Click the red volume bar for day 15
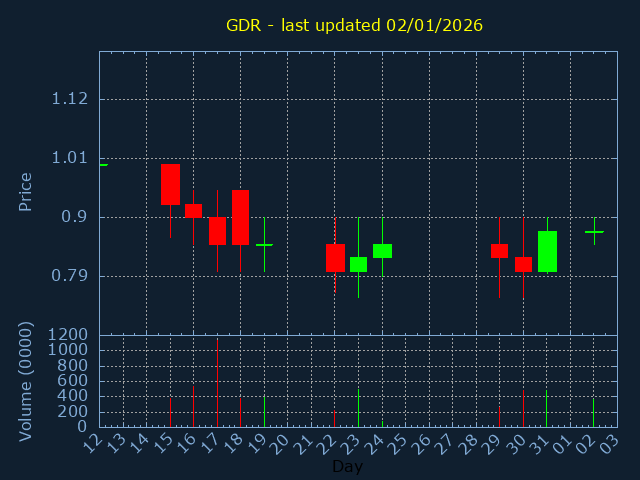The image size is (640, 480). tap(170, 412)
